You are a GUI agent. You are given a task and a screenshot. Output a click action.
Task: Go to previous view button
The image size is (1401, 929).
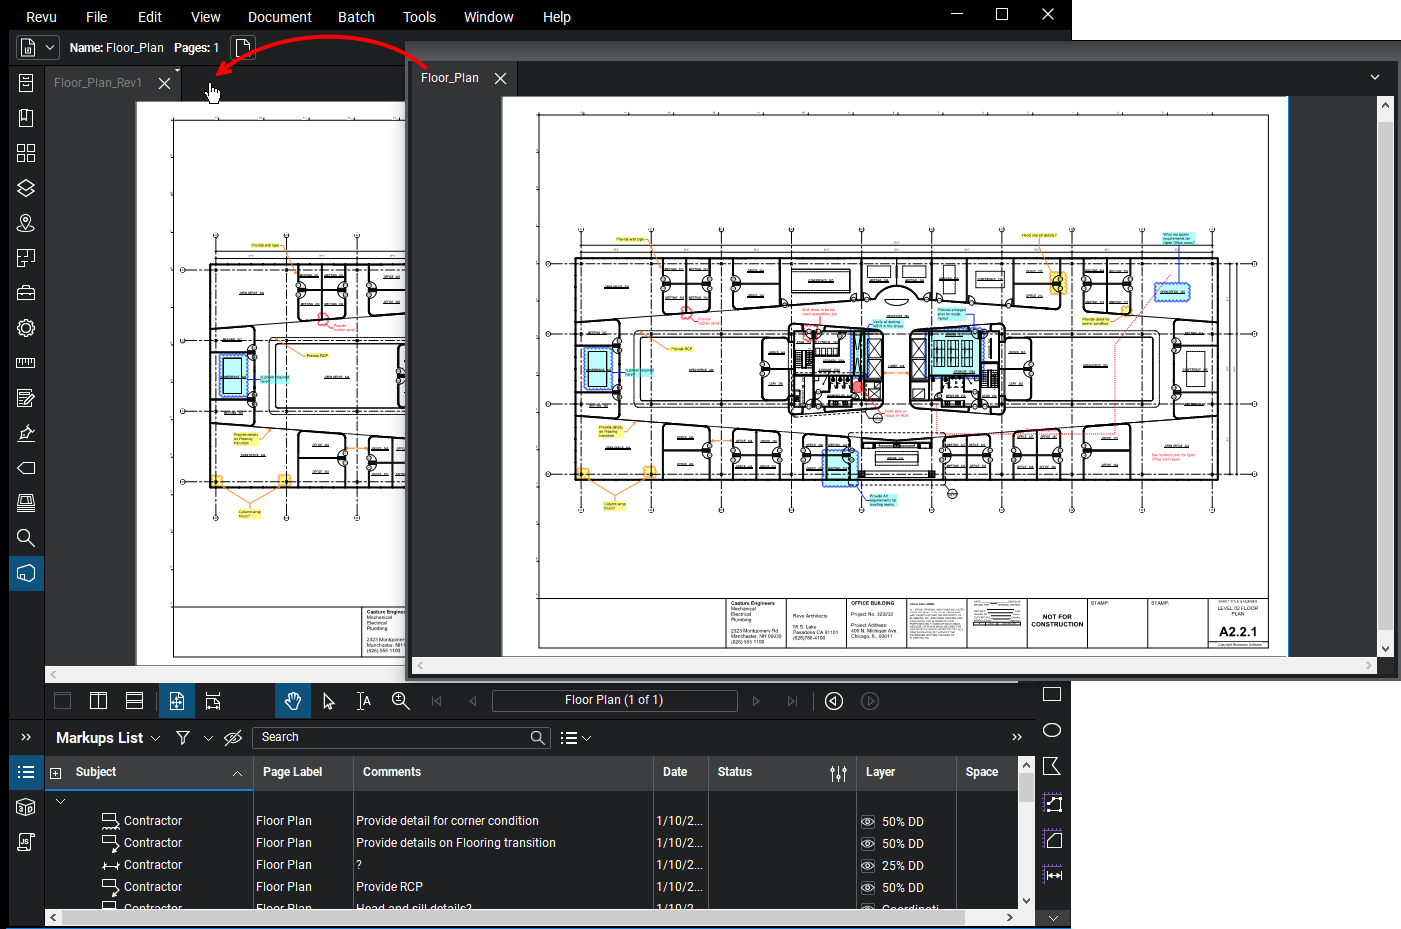tap(834, 701)
